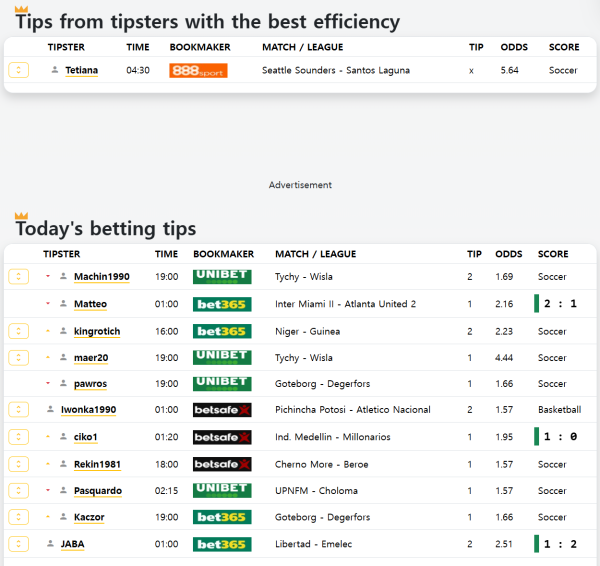Click Unibet logo in Machin1990's row
This screenshot has width=600, height=566.
221,277
